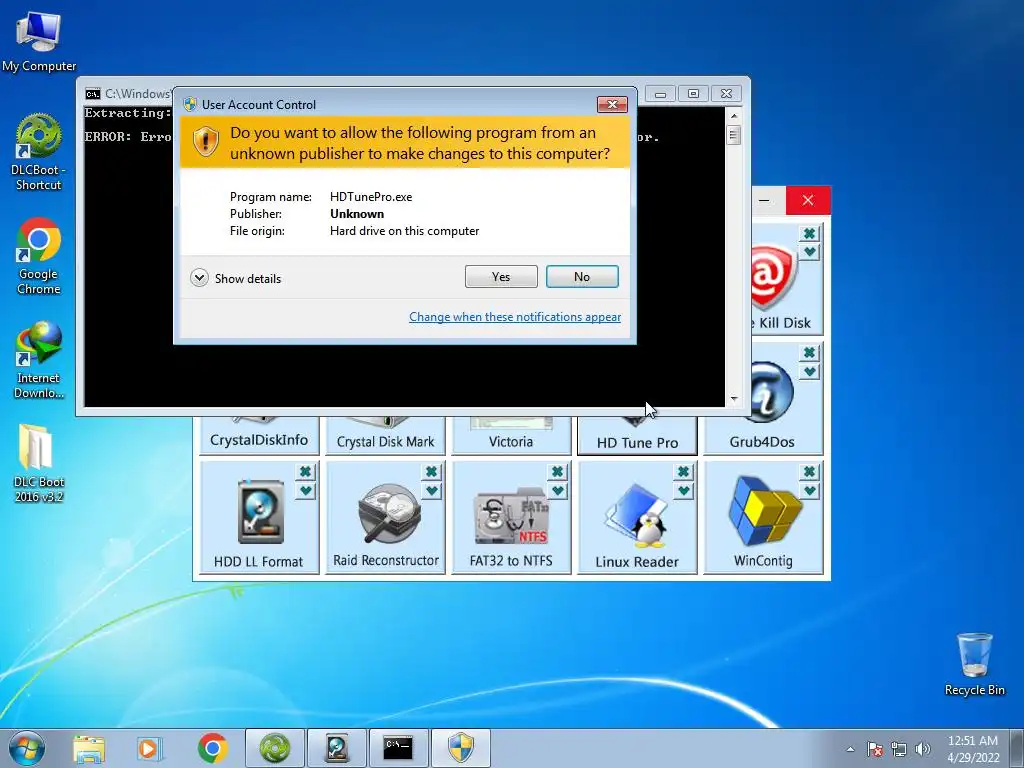
Task: Open the taskbar clock showing 12:51 AM
Action: [x=973, y=749]
